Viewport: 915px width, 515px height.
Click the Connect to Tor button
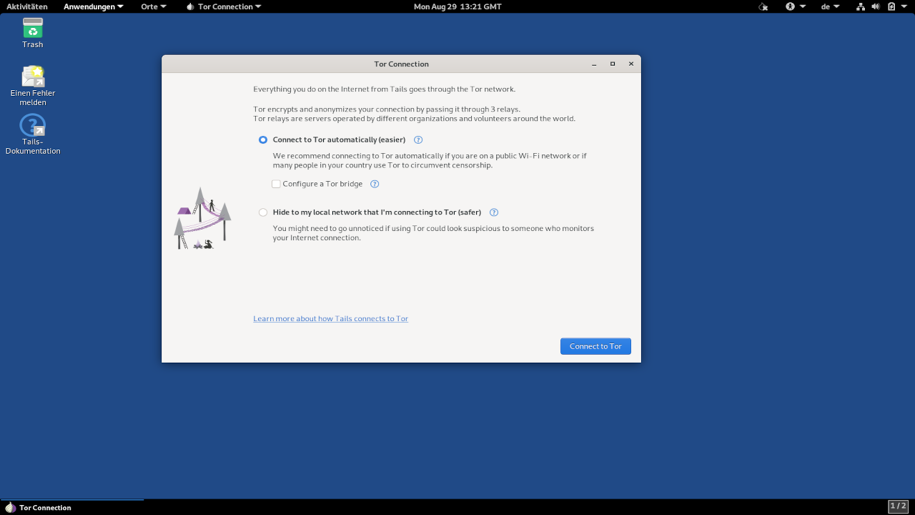[x=595, y=346]
